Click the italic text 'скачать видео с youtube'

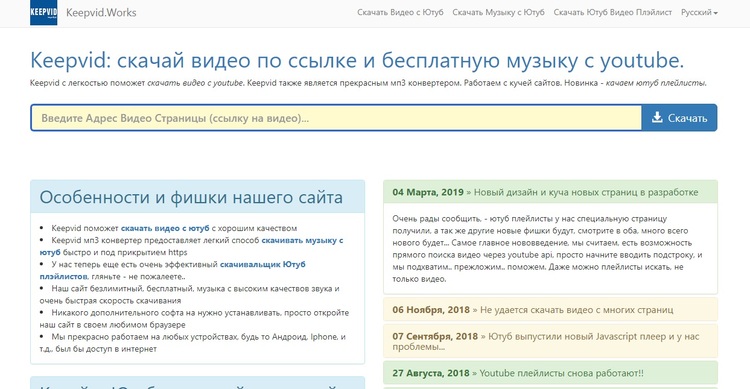pos(195,83)
